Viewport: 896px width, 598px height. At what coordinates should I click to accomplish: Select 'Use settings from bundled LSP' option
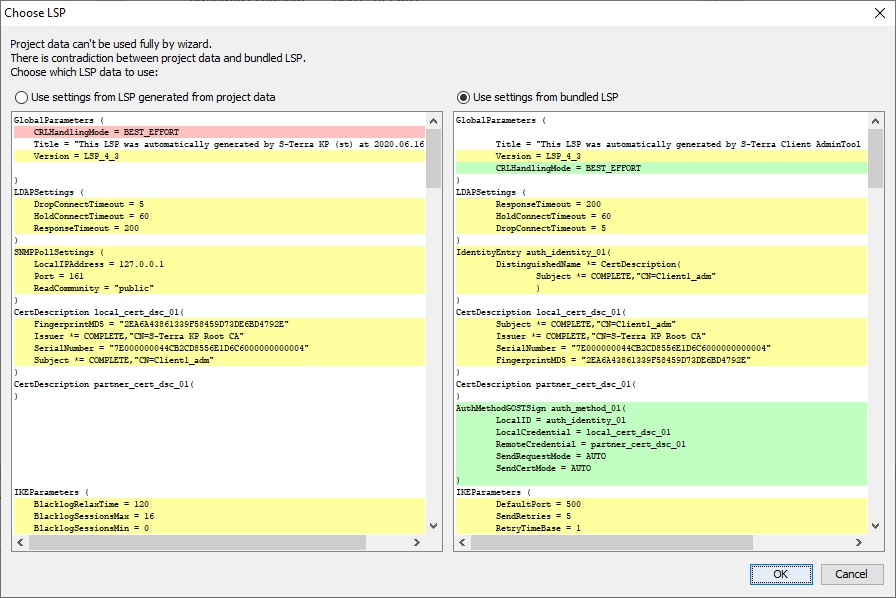pyautogui.click(x=463, y=97)
